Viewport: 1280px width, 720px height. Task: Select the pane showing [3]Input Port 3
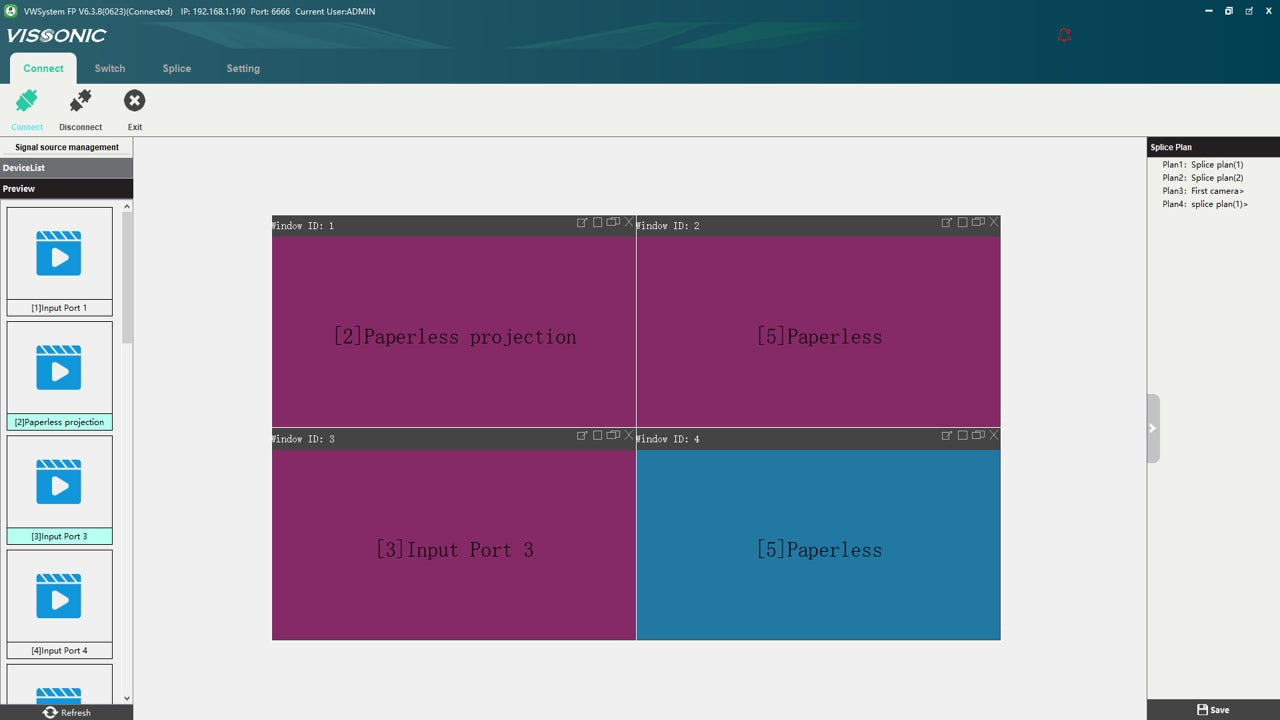coord(454,545)
